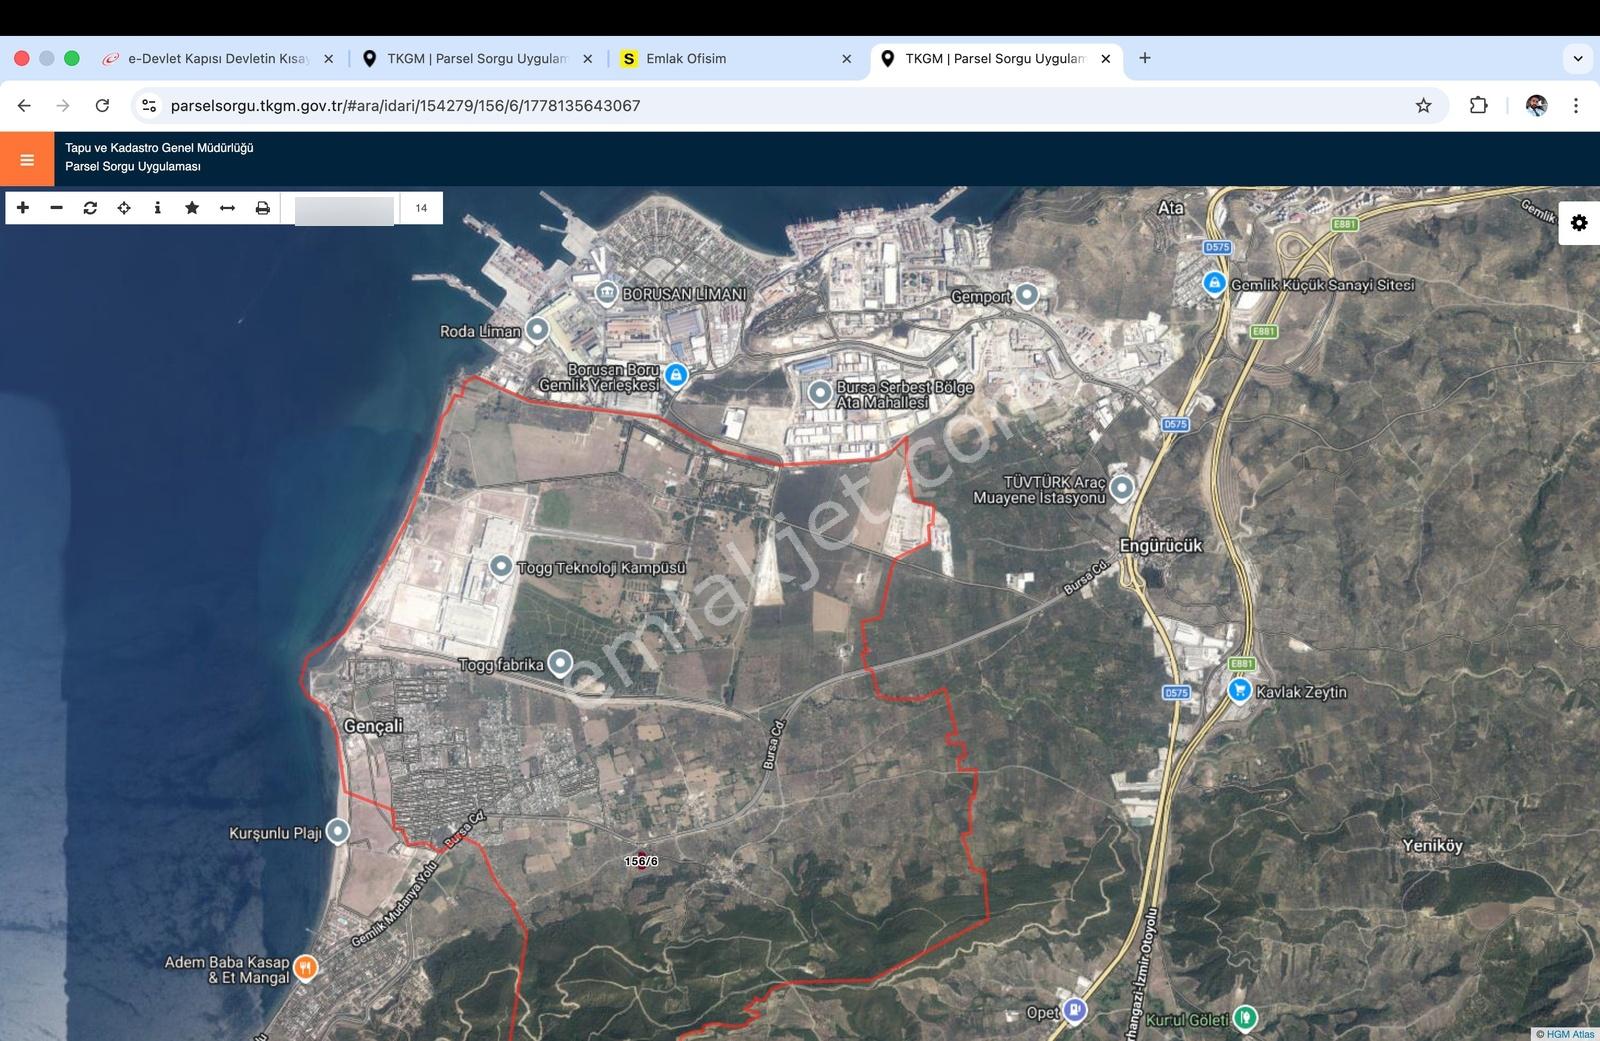
Task: Bookmark this page with star icon
Action: click(1423, 105)
